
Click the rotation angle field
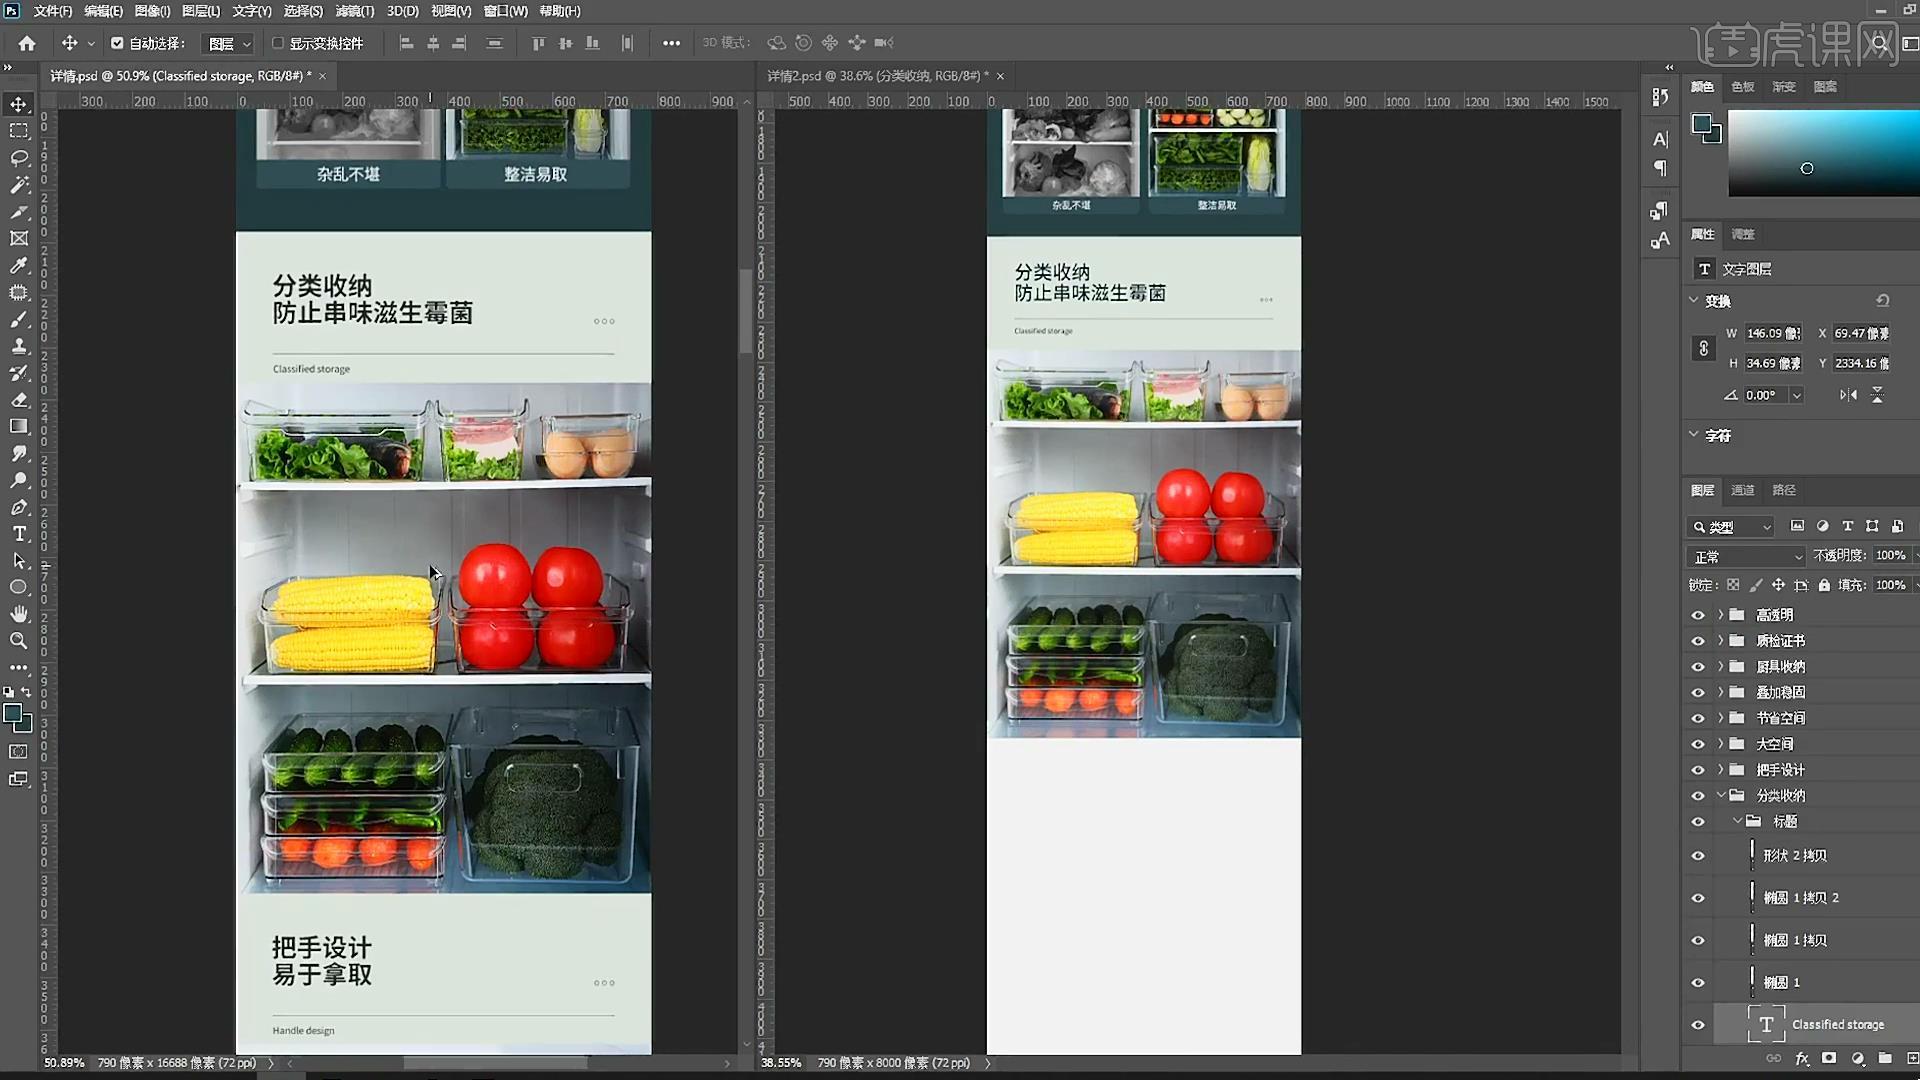point(1765,395)
